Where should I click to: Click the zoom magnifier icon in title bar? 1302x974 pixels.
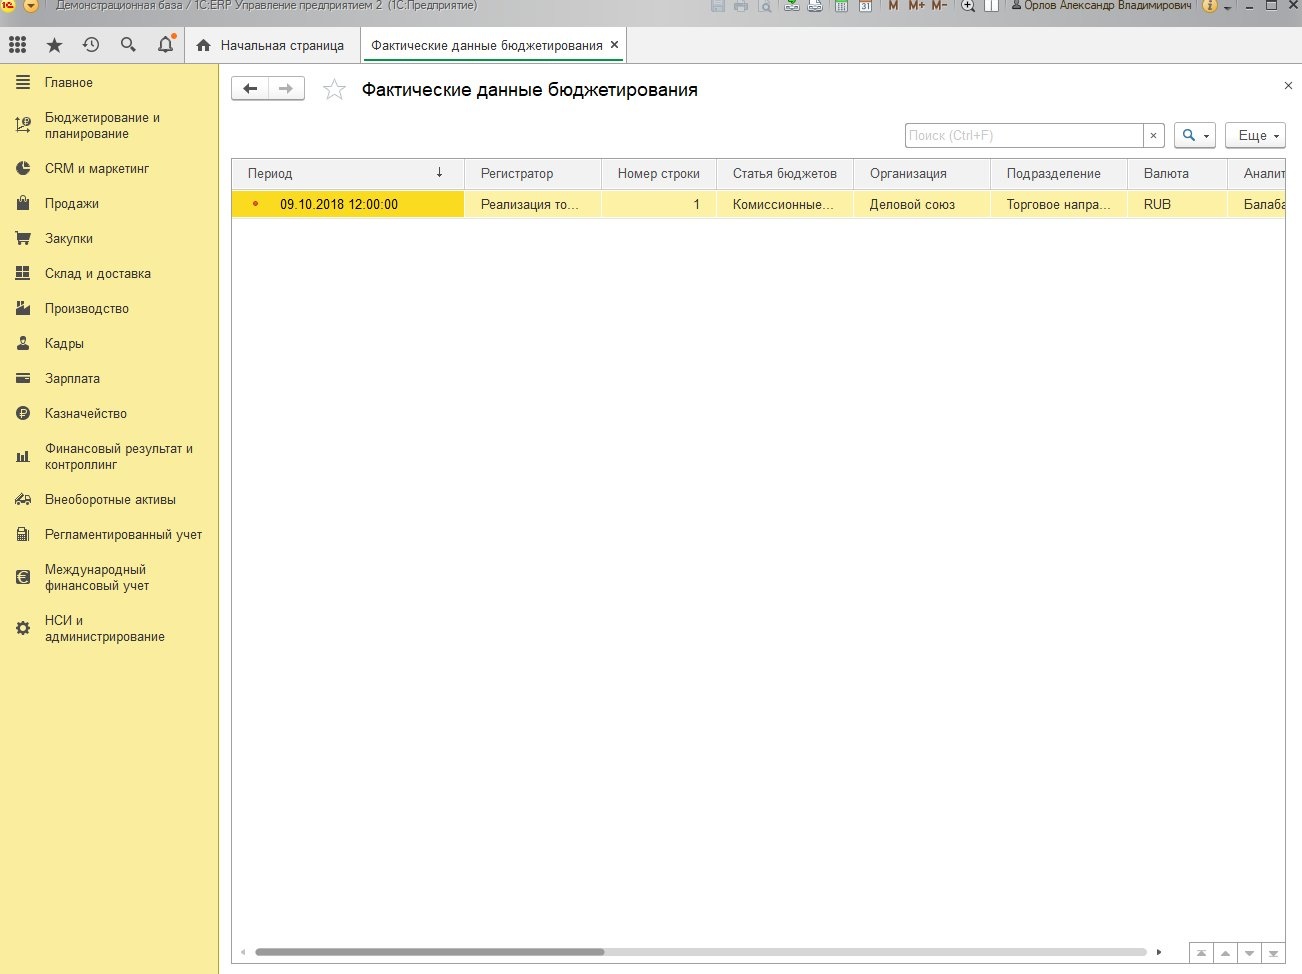tap(968, 6)
